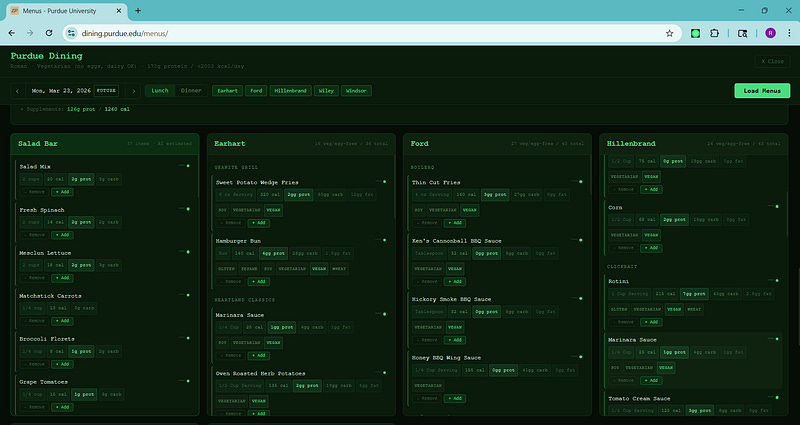Open the Extensions puzzle-piece menu
Image resolution: width=800 pixels, height=425 pixels.
pos(714,33)
